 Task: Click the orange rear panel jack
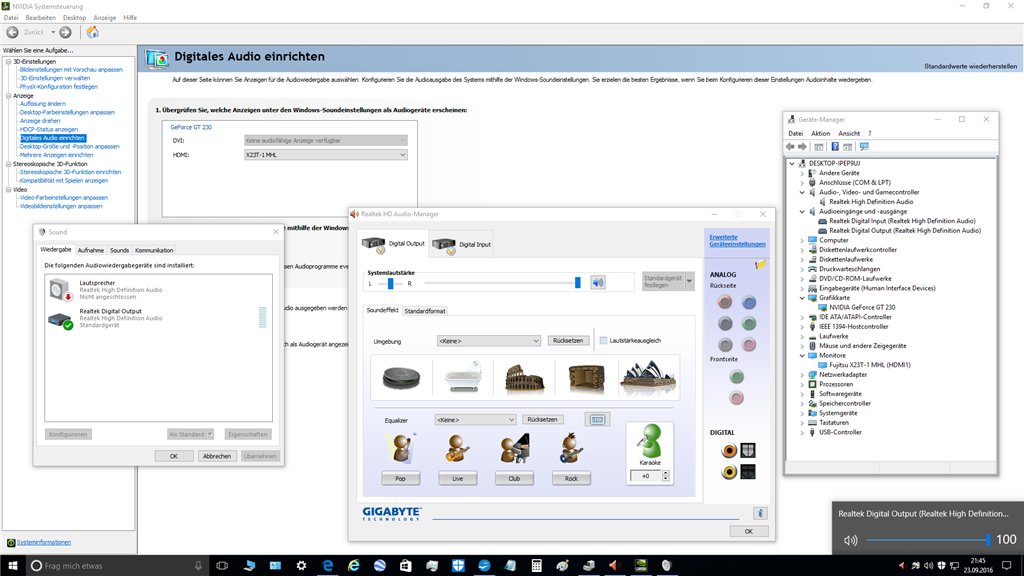click(x=725, y=302)
